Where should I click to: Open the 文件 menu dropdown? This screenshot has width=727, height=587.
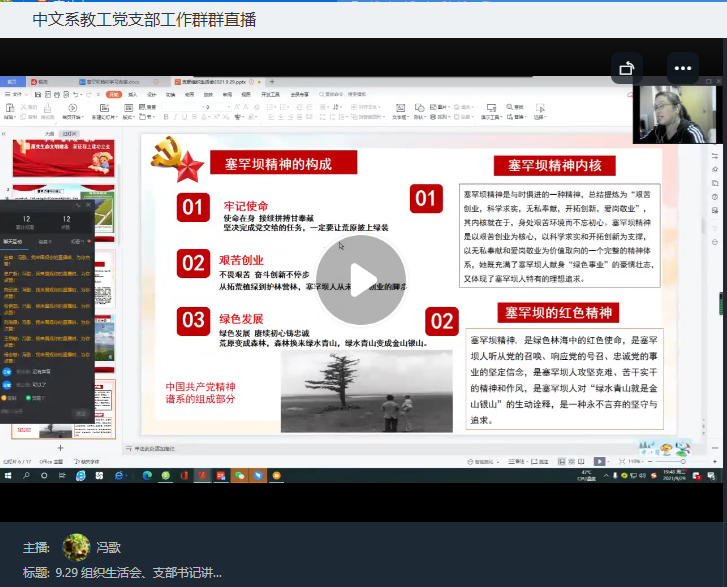tap(16, 94)
